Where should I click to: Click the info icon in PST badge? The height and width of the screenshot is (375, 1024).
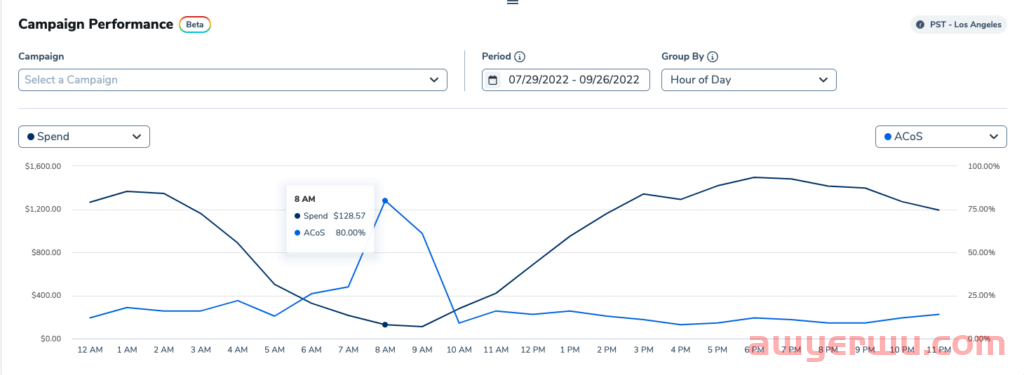pyautogui.click(x=921, y=25)
